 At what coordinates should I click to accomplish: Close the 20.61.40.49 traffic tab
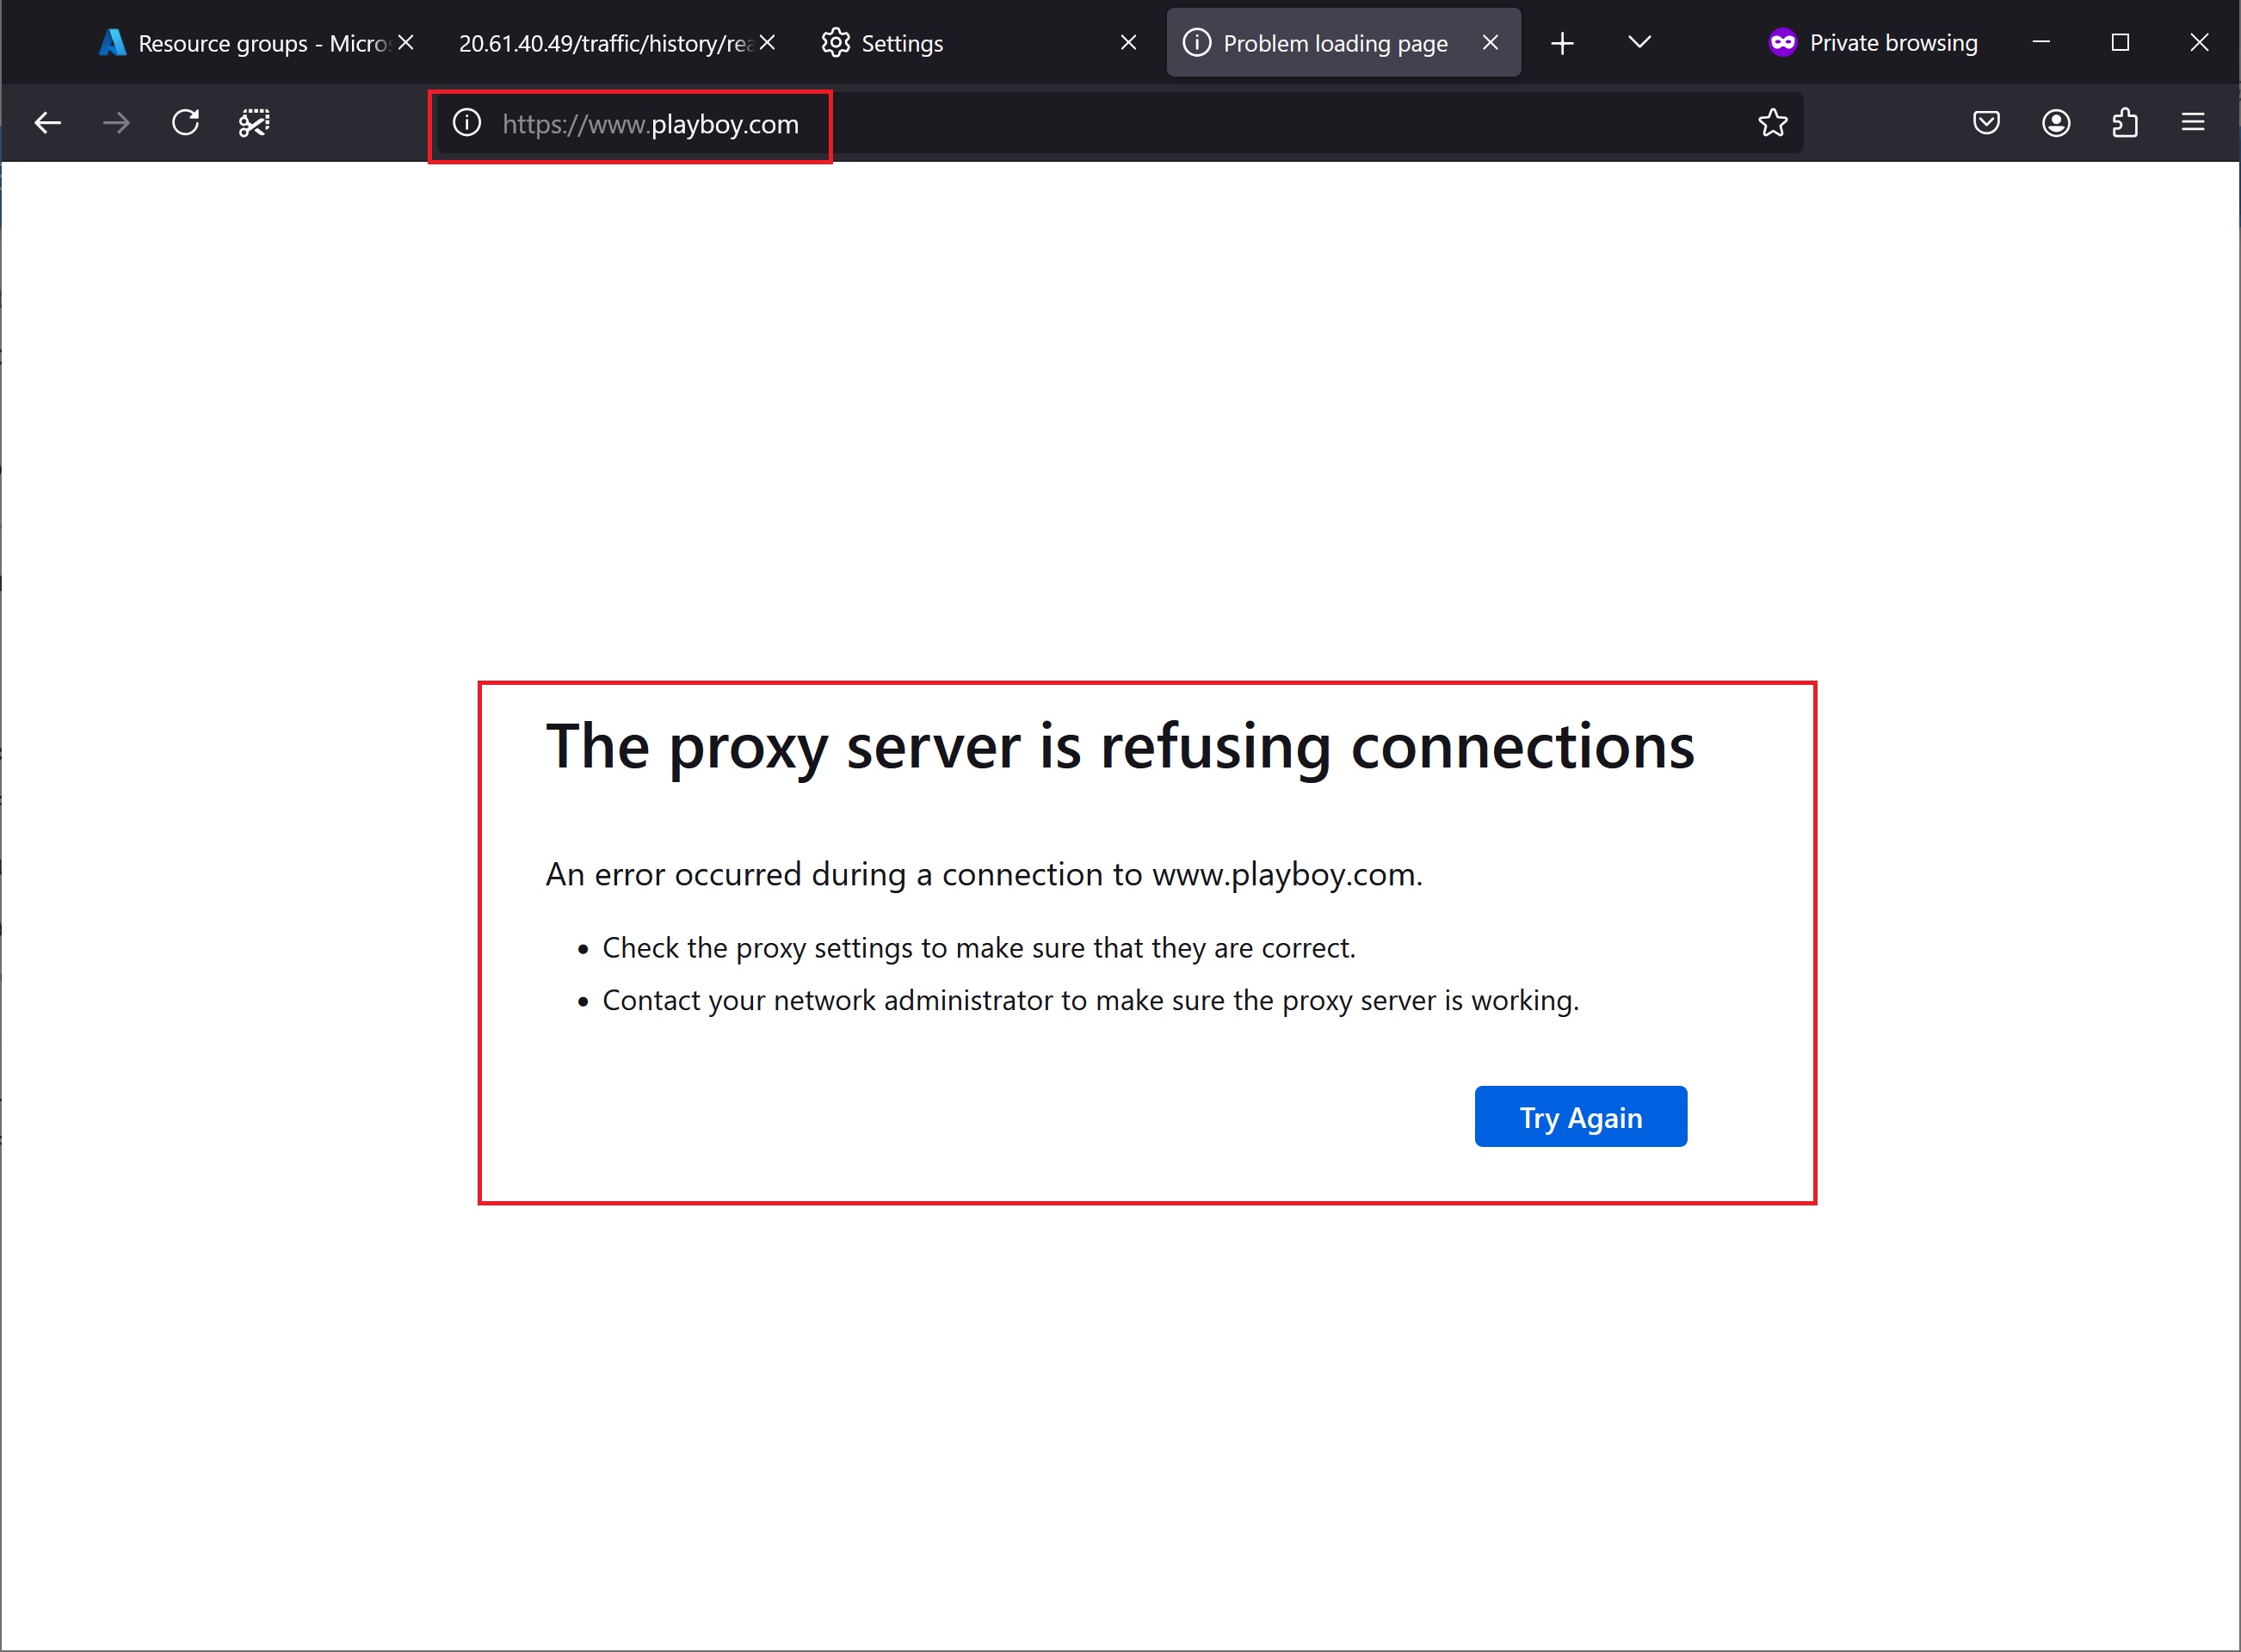pyautogui.click(x=767, y=43)
